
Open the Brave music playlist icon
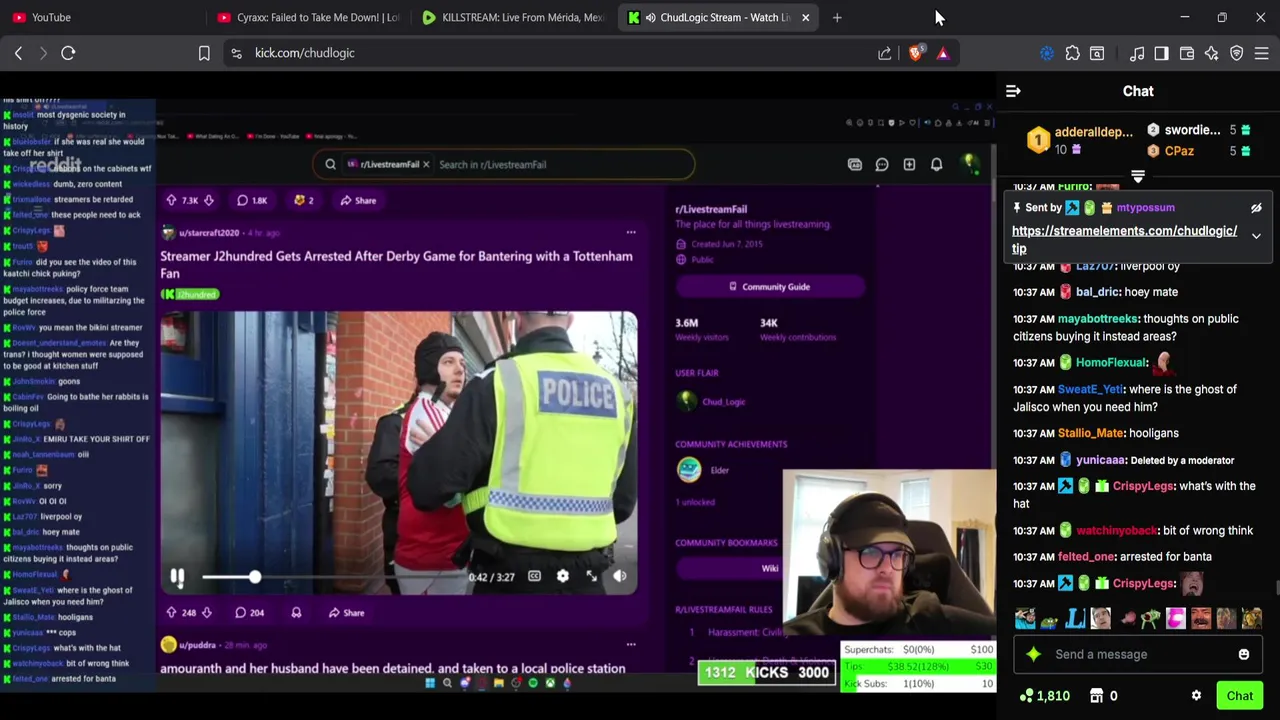(x=1137, y=53)
